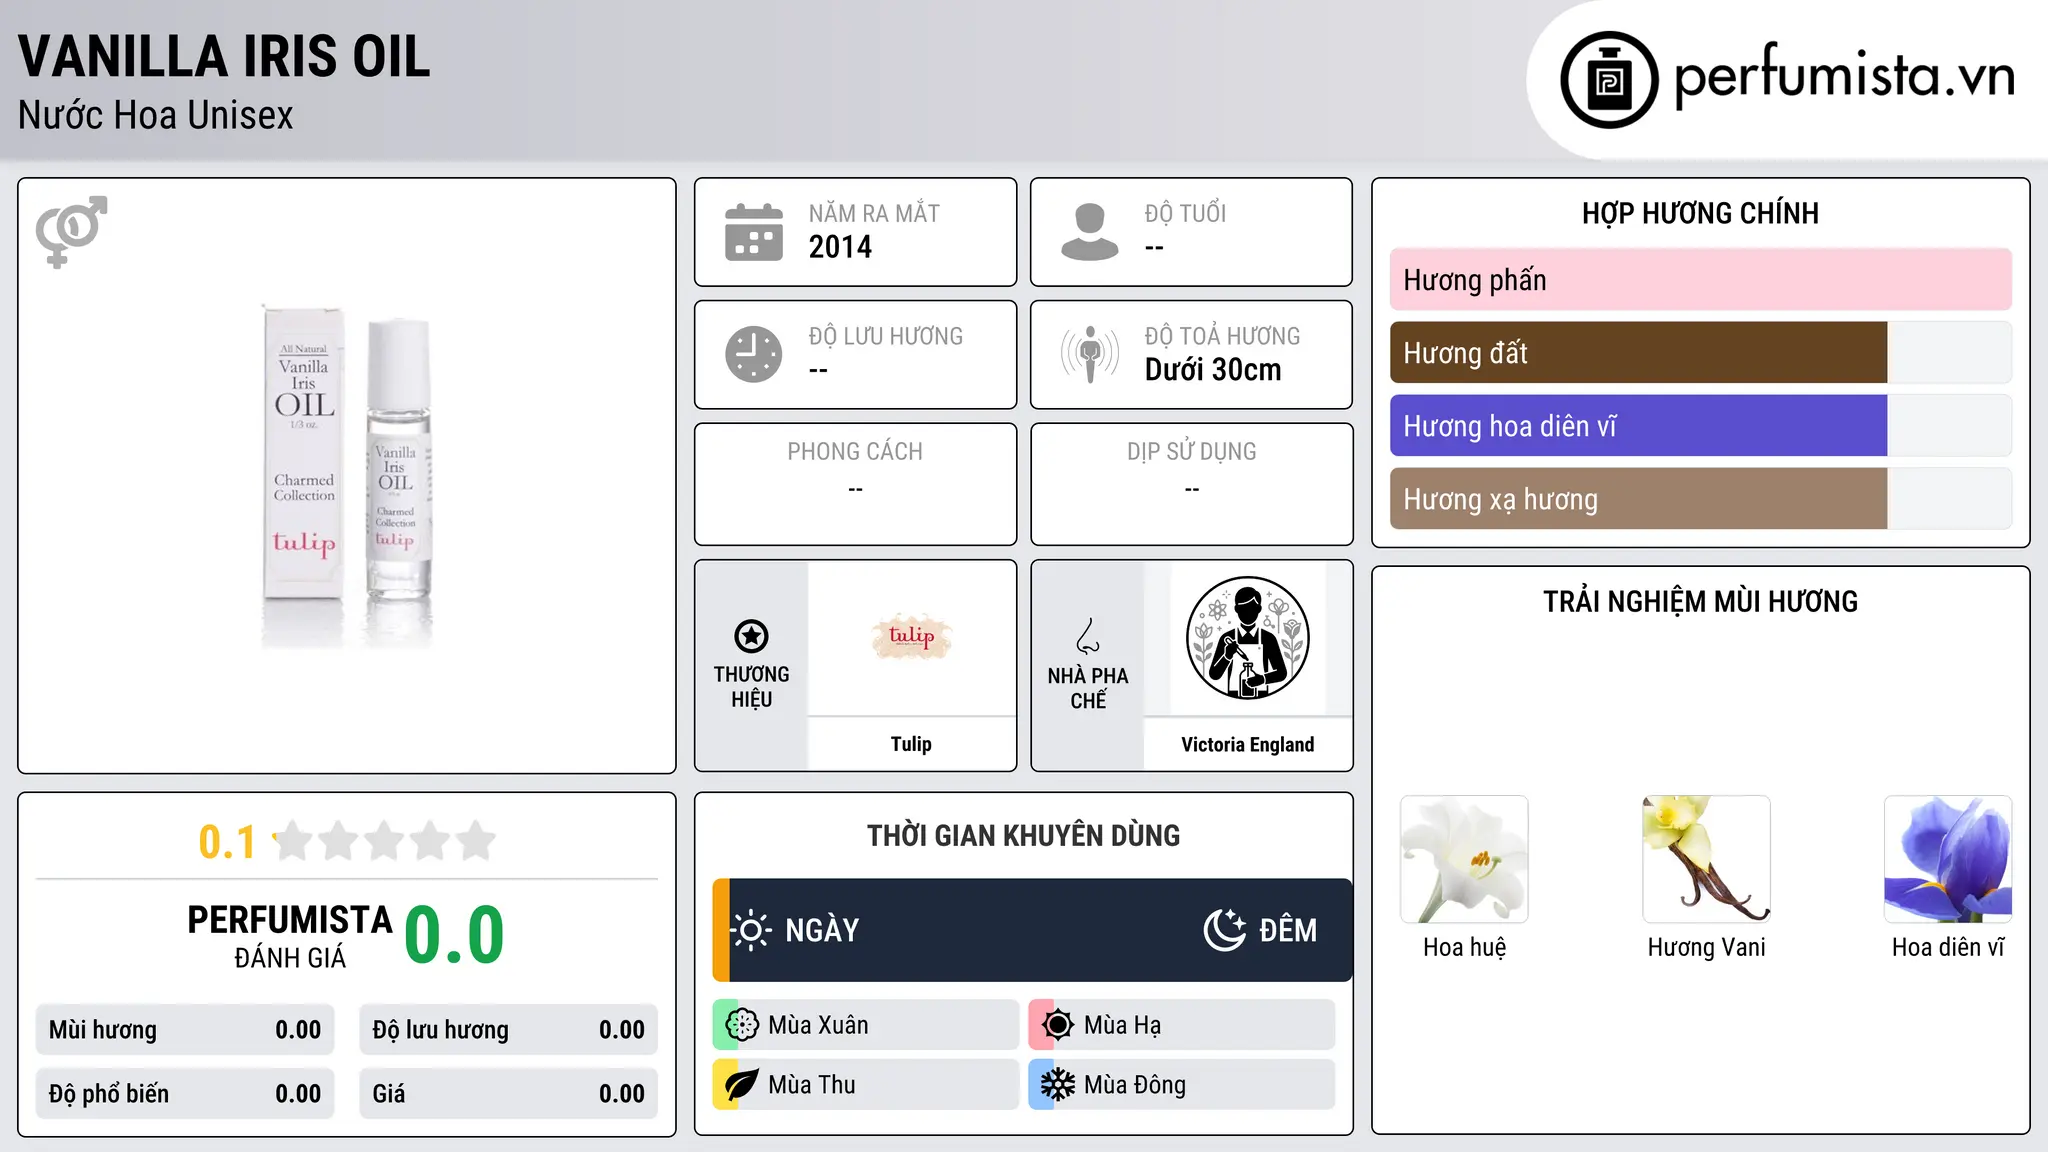Screen dimensions: 2048x1152
Task: Click the person silhouette age icon
Action: pyautogui.click(x=1090, y=232)
